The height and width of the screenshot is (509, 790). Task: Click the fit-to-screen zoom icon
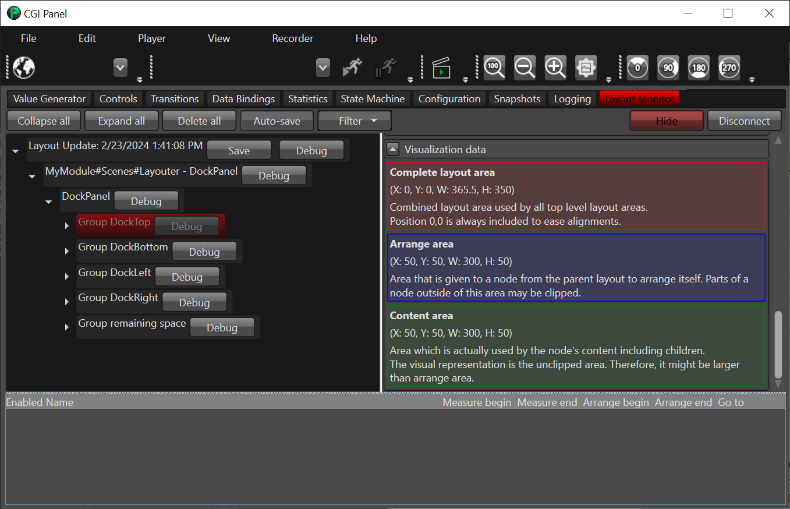pos(586,68)
